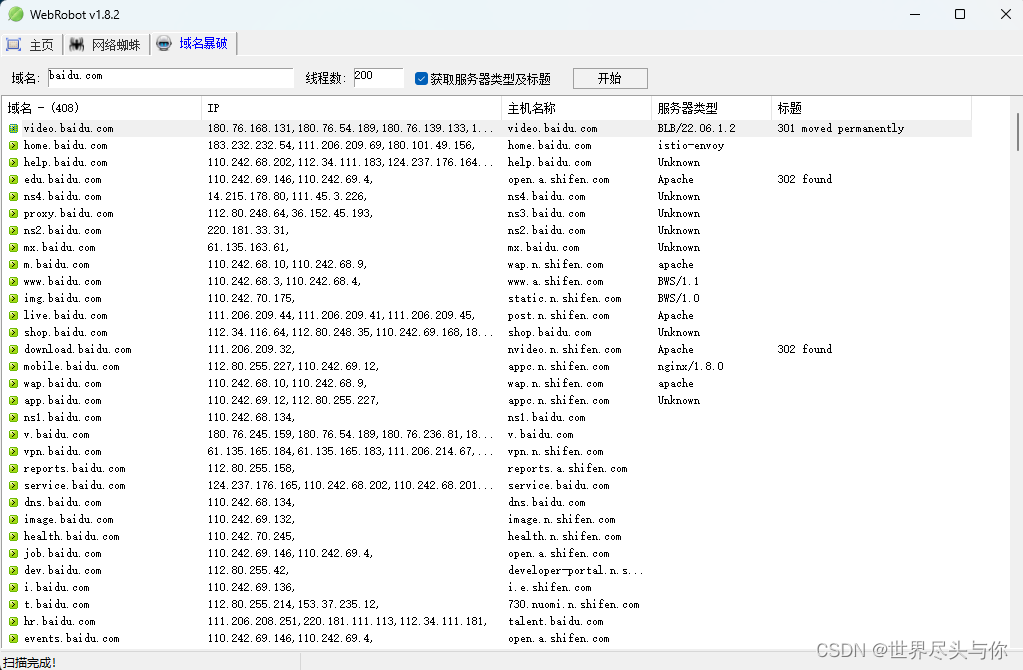Select the 域名暴破 tab
This screenshot has width=1023, height=670.
coord(193,44)
